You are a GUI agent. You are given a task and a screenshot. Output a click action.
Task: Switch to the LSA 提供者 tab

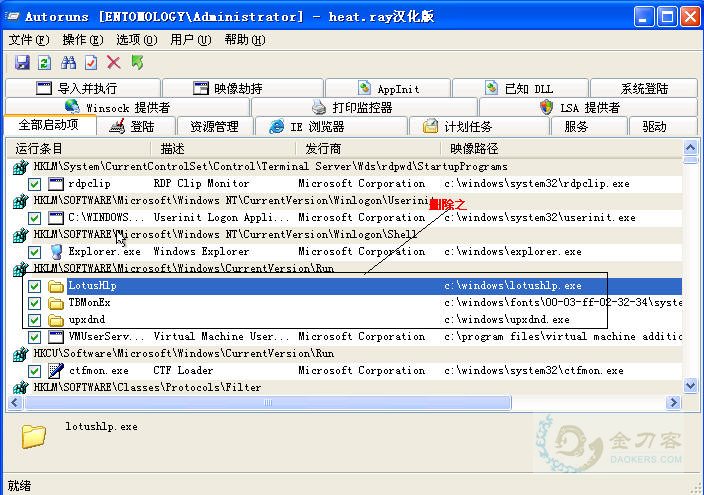pyautogui.click(x=588, y=107)
